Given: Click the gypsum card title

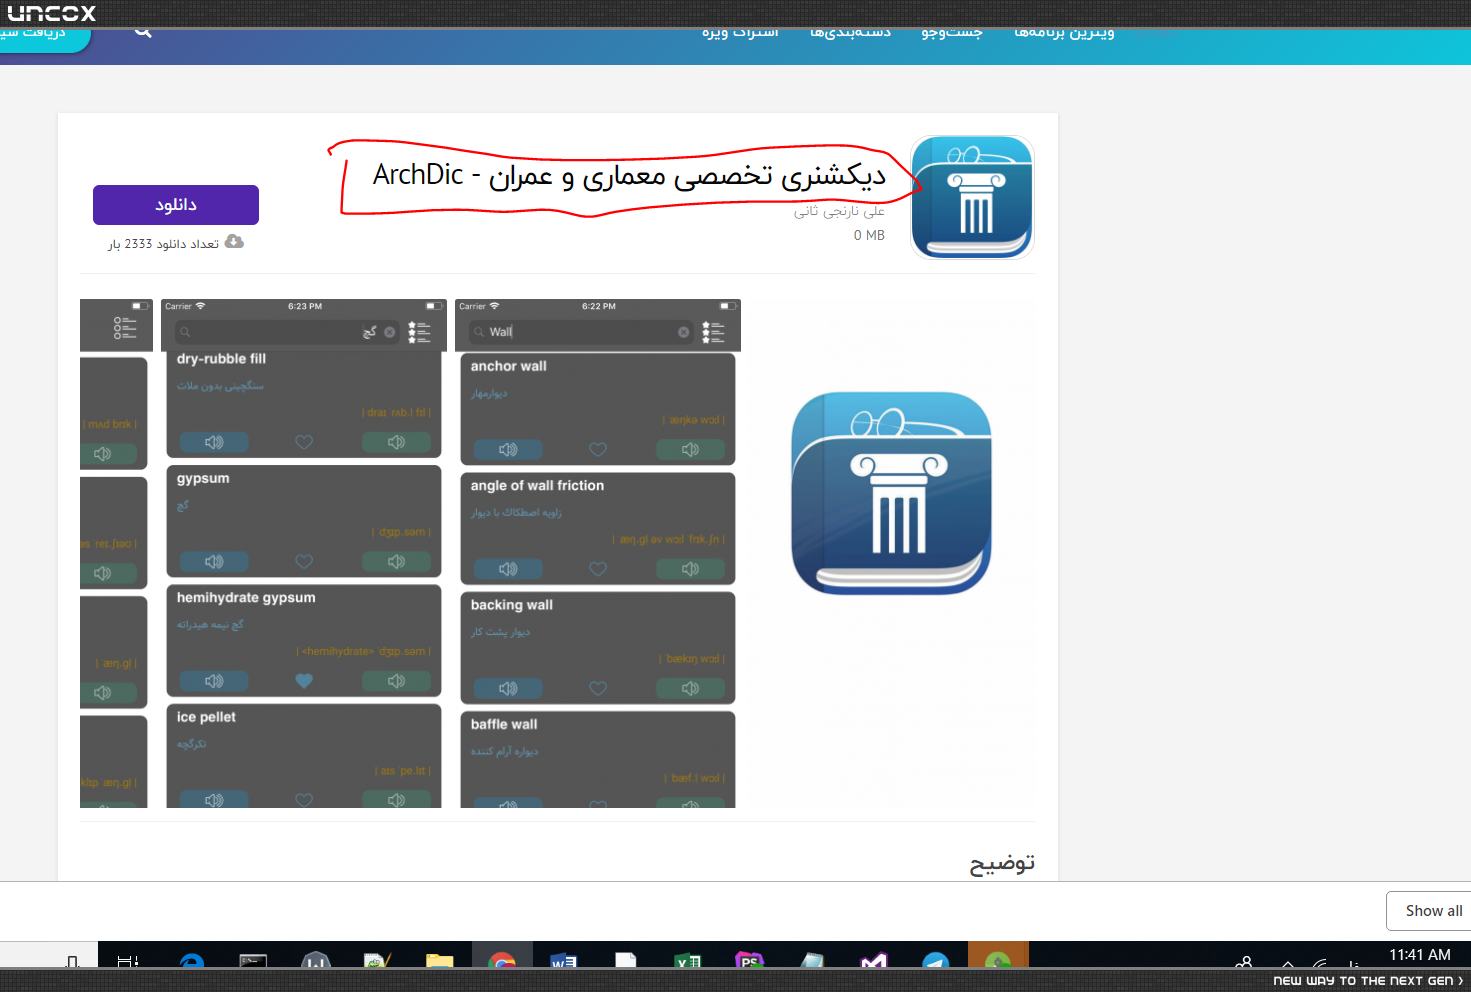Looking at the screenshot, I should tap(203, 479).
